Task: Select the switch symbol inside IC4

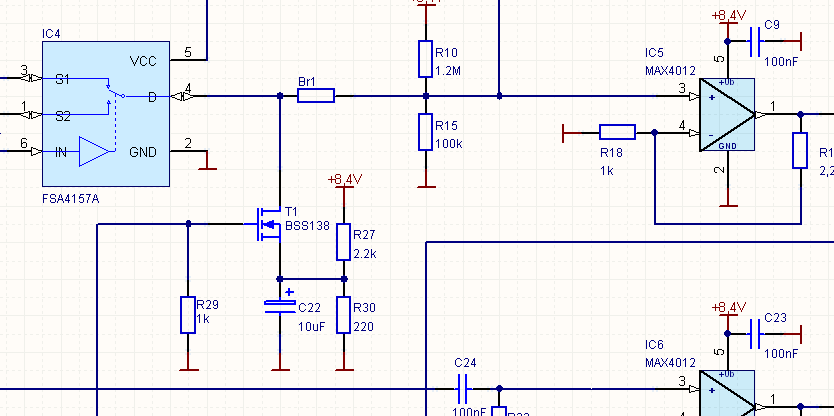Action: pyautogui.click(x=111, y=96)
